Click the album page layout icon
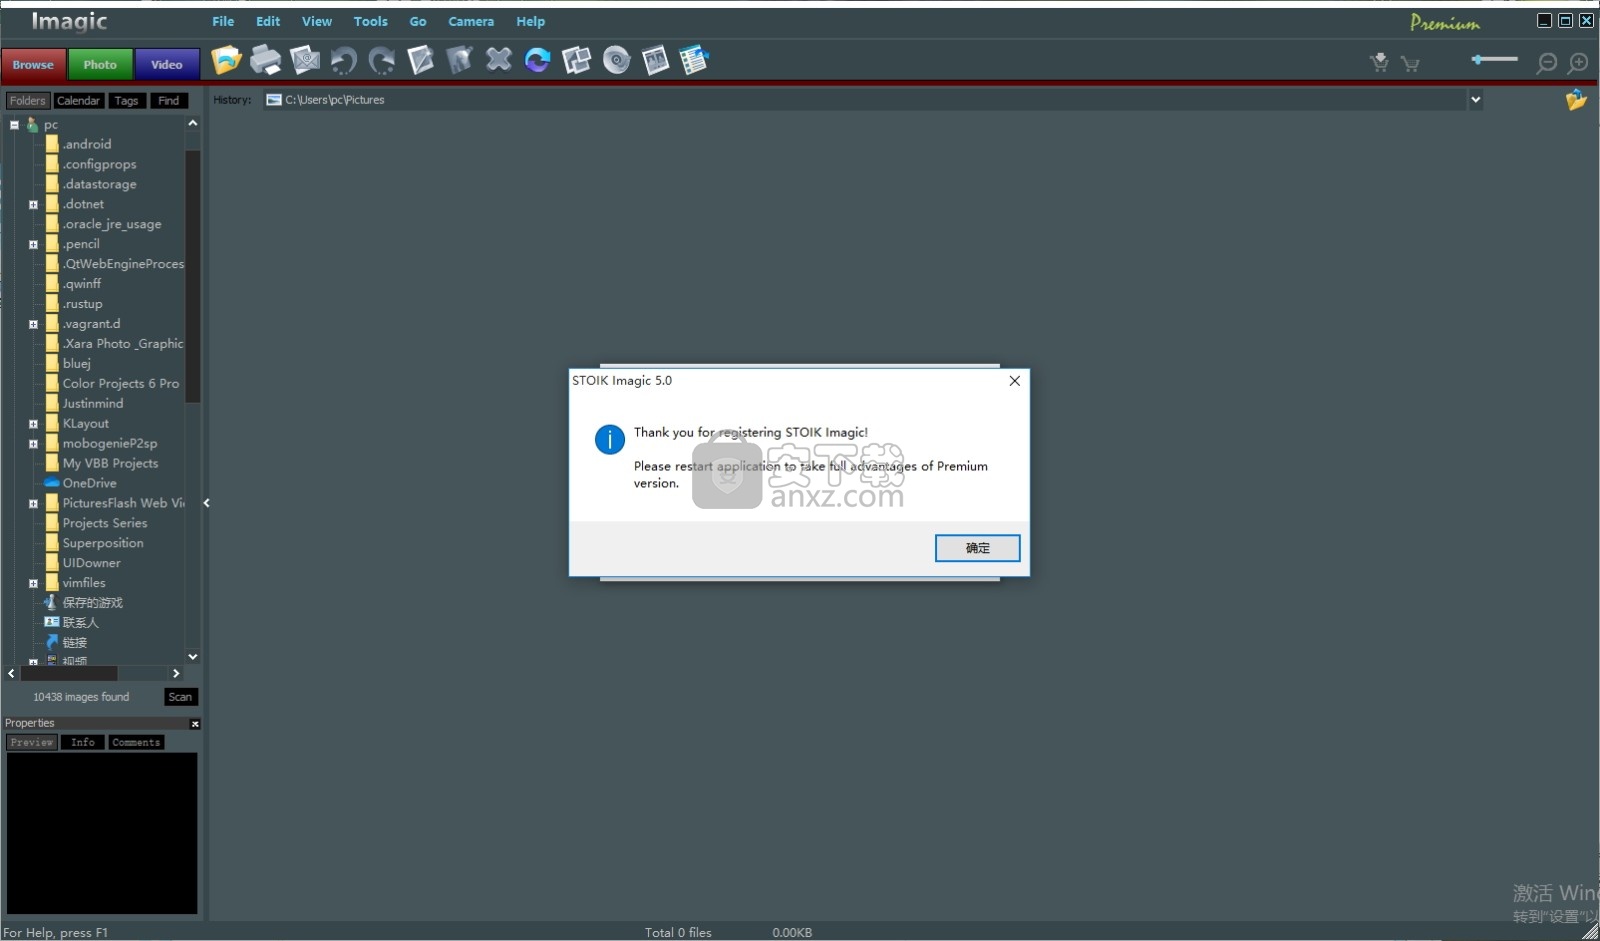The width and height of the screenshot is (1600, 941). tap(655, 61)
